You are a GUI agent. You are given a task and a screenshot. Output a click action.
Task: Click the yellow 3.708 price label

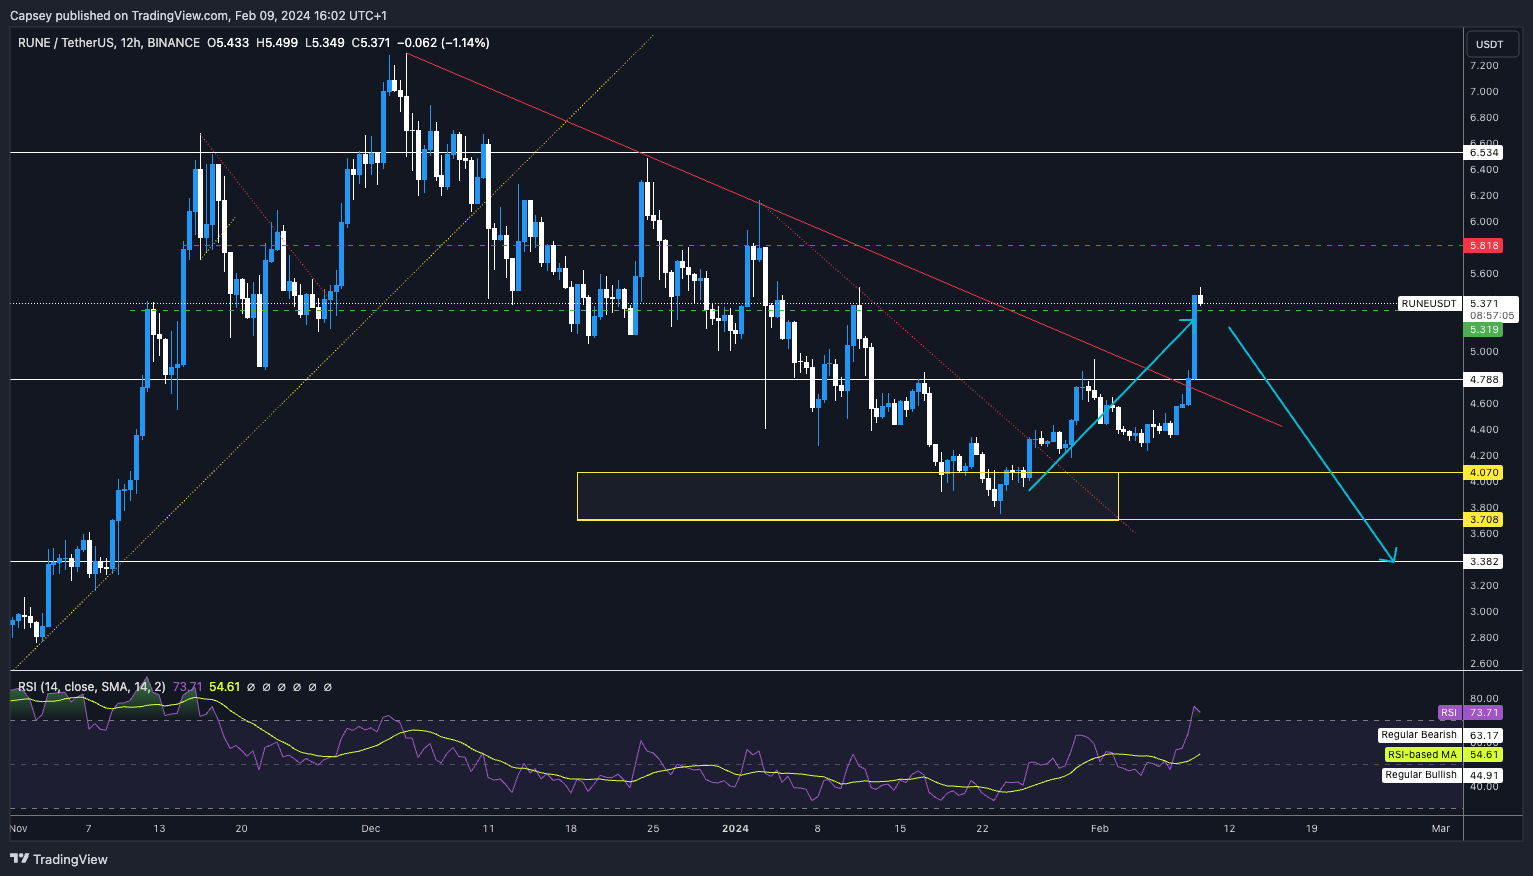(x=1484, y=520)
